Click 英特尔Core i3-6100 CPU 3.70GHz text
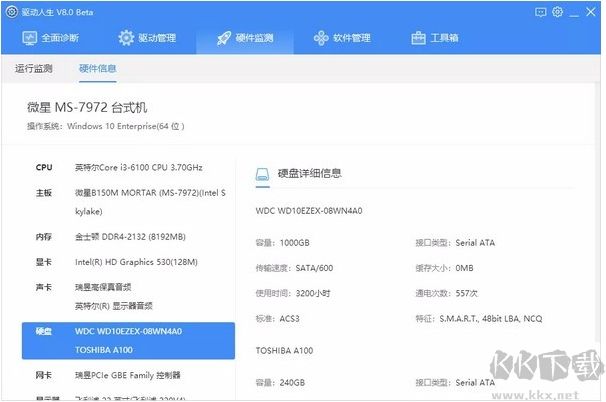 pyautogui.click(x=139, y=167)
